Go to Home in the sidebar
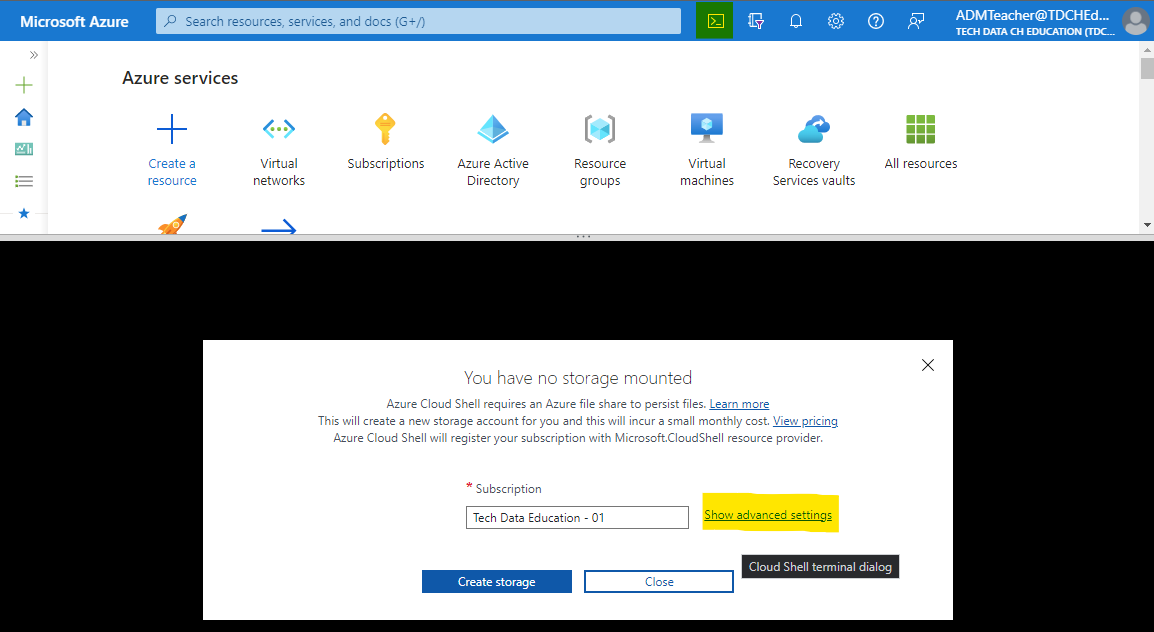 click(x=24, y=117)
